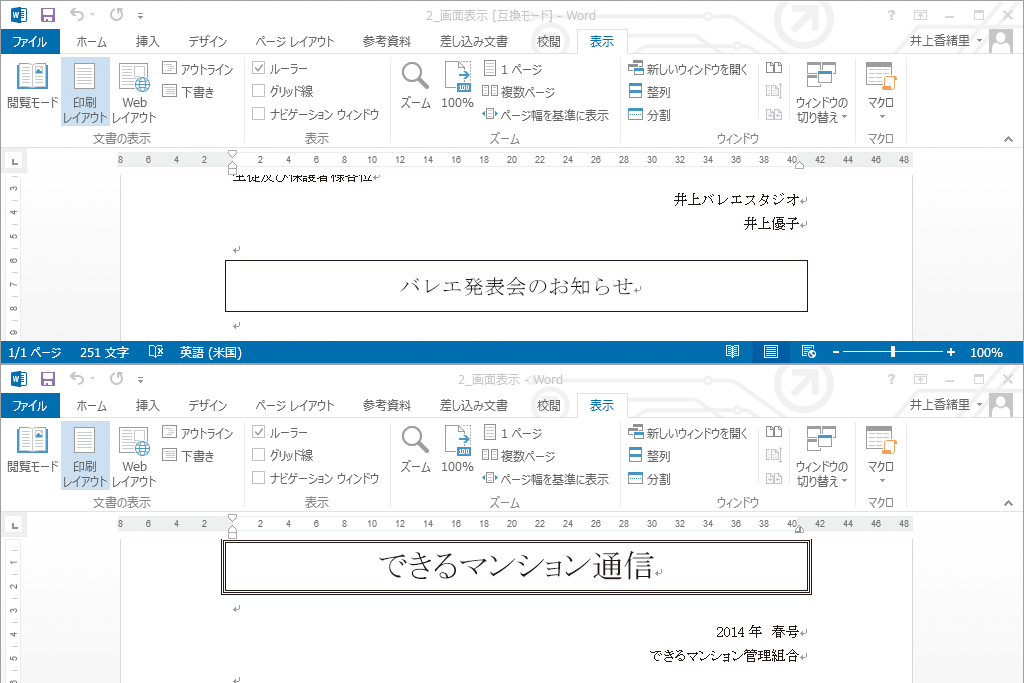Click tab selector box left of top ruler
The height and width of the screenshot is (683, 1024).
pyautogui.click(x=14, y=161)
